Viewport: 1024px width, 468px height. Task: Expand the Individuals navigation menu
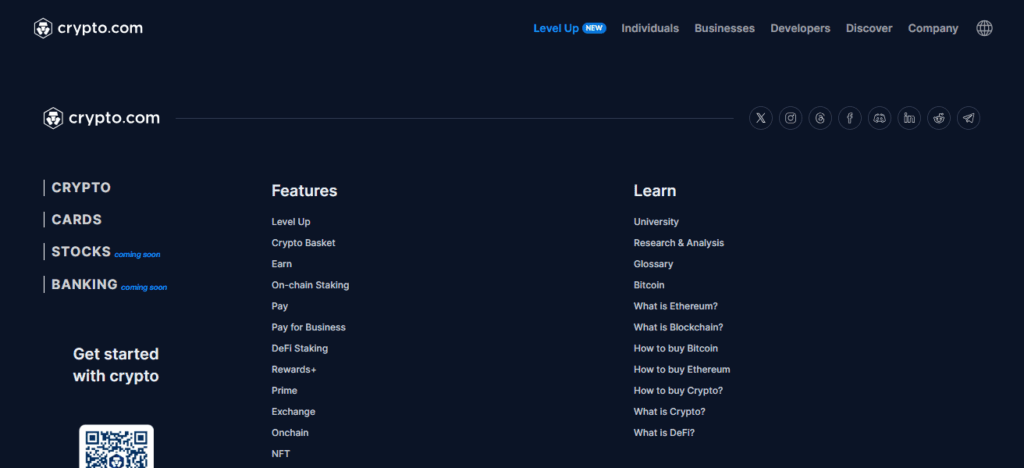point(650,28)
